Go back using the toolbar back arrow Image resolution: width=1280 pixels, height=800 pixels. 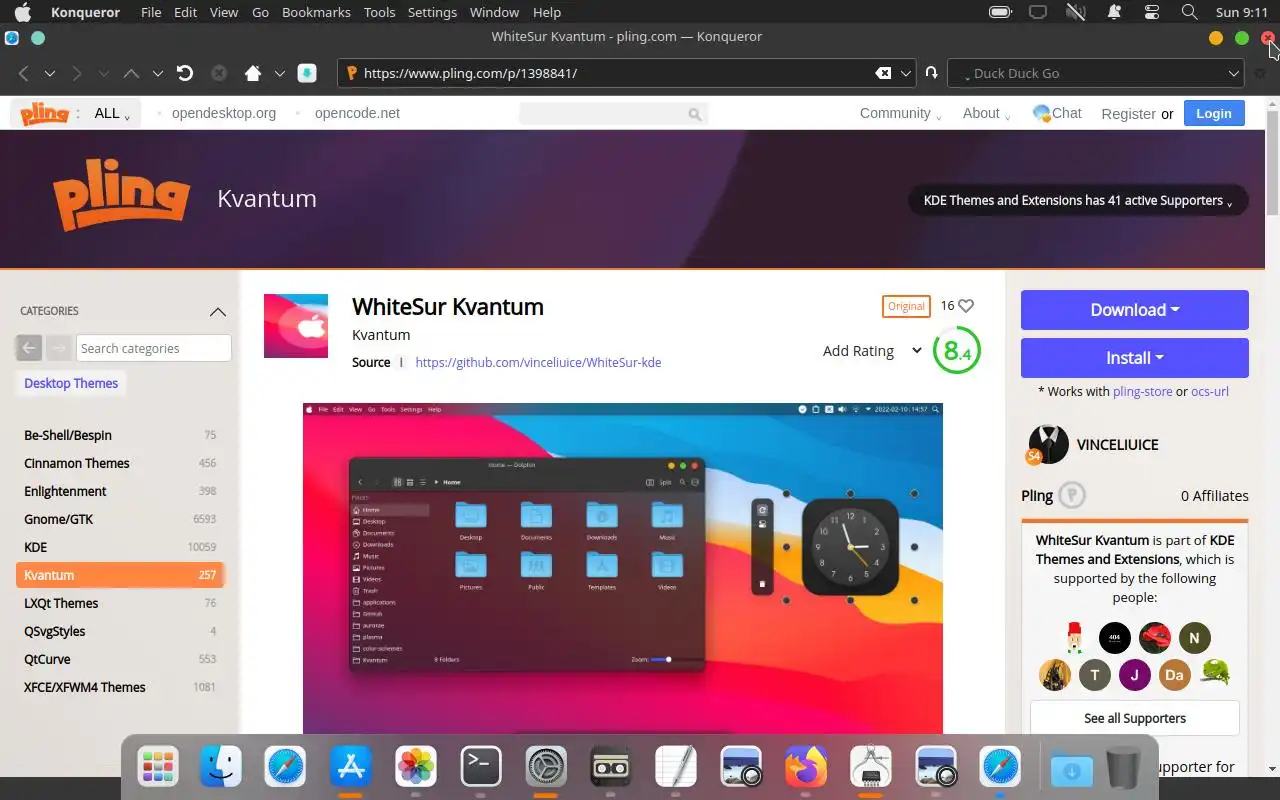pyautogui.click(x=23, y=73)
